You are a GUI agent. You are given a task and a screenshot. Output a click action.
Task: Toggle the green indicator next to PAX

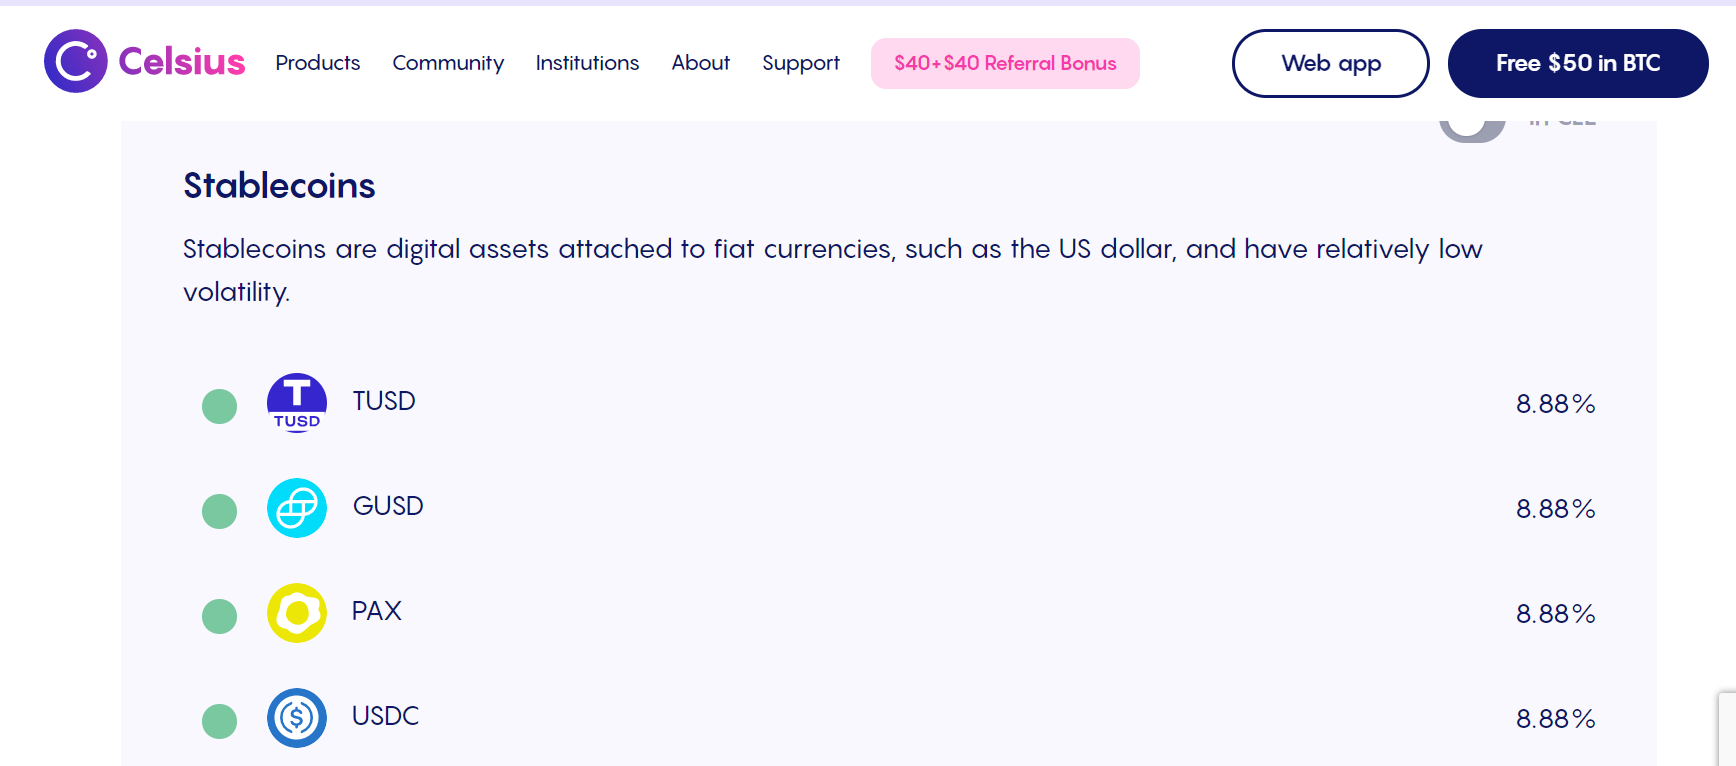[x=219, y=616]
